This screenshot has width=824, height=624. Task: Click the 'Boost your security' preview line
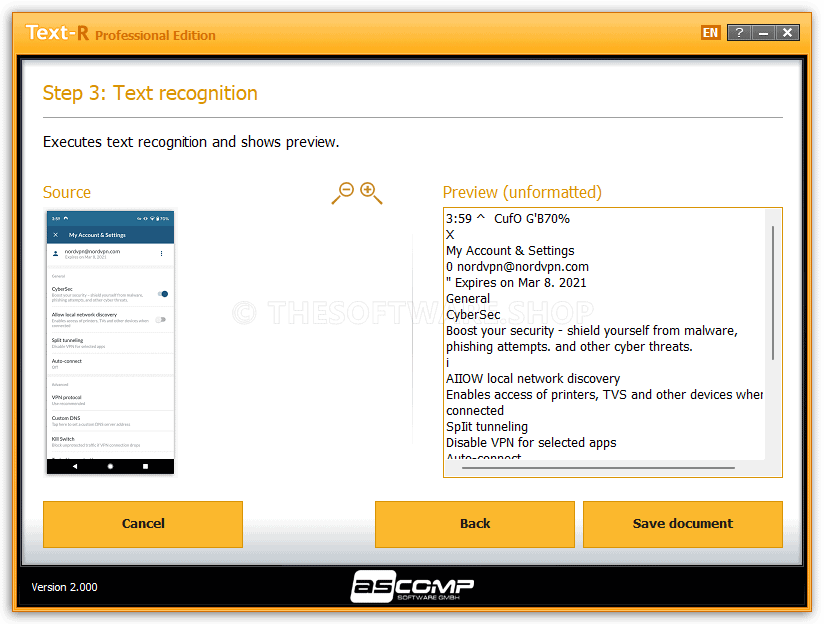click(592, 331)
